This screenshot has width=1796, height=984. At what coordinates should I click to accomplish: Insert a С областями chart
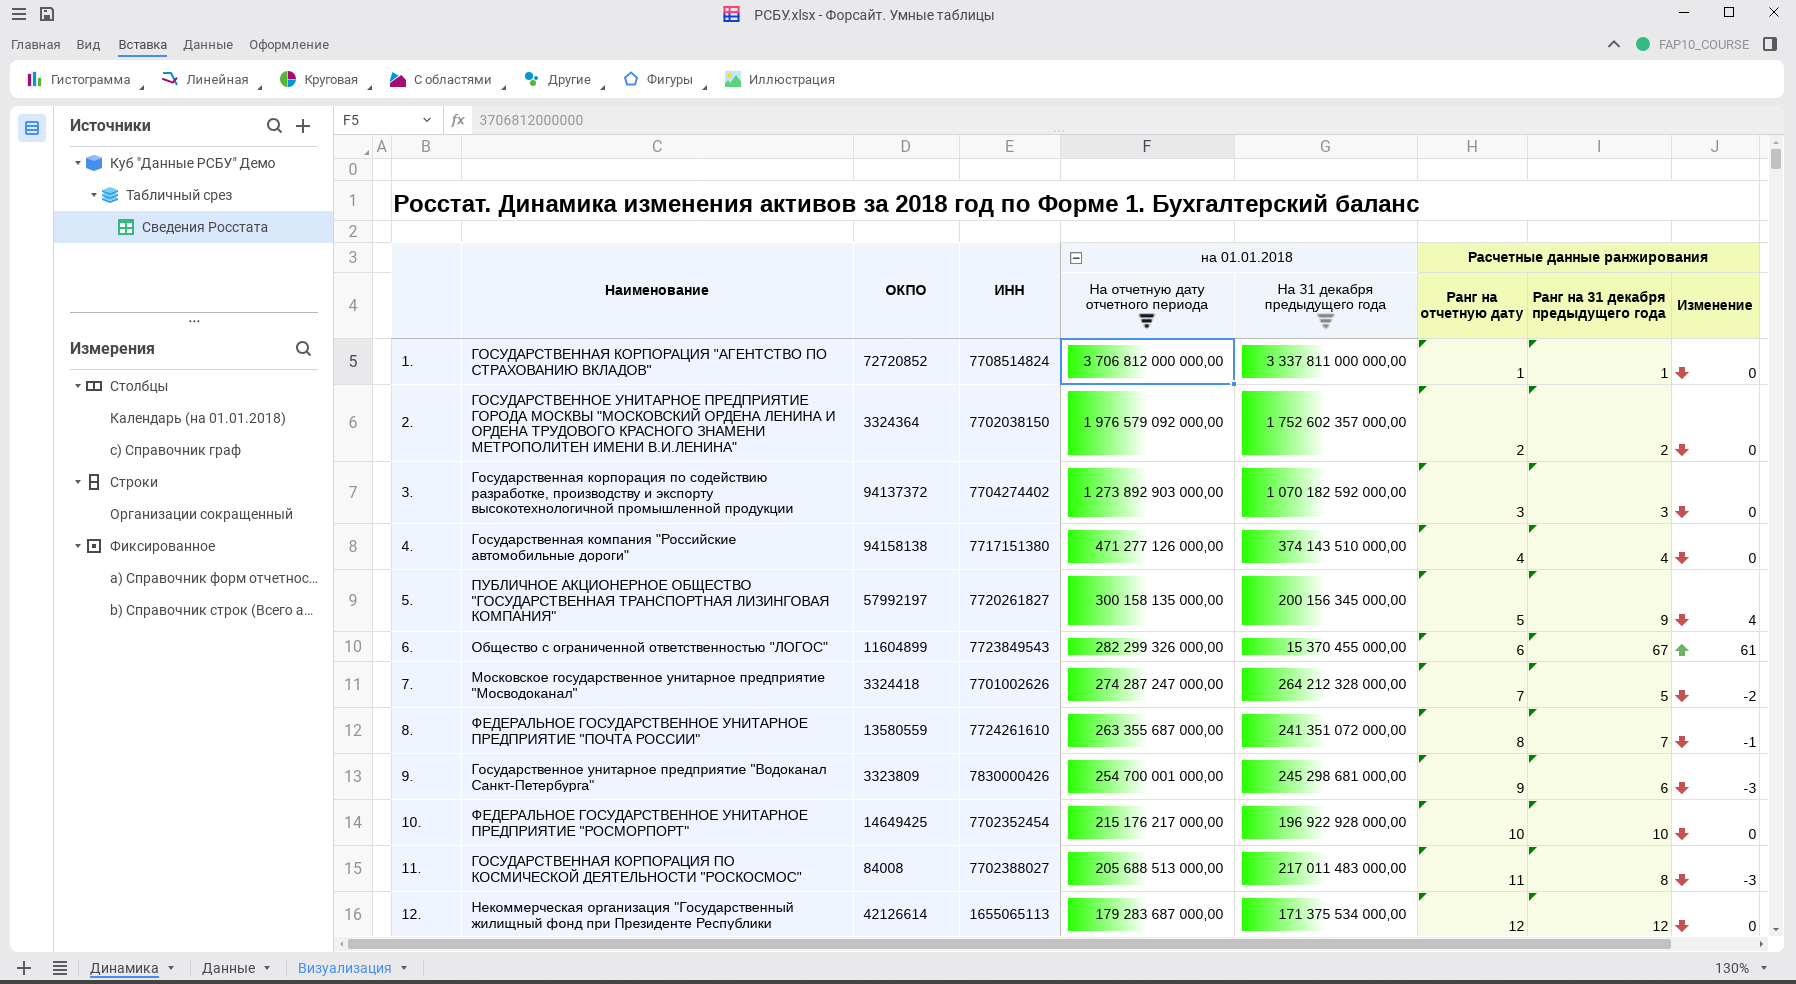click(x=441, y=79)
